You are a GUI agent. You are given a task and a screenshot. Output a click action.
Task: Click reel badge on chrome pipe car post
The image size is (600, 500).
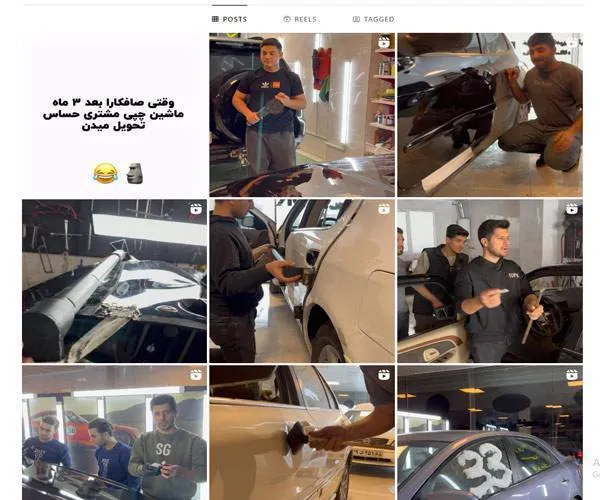(196, 209)
